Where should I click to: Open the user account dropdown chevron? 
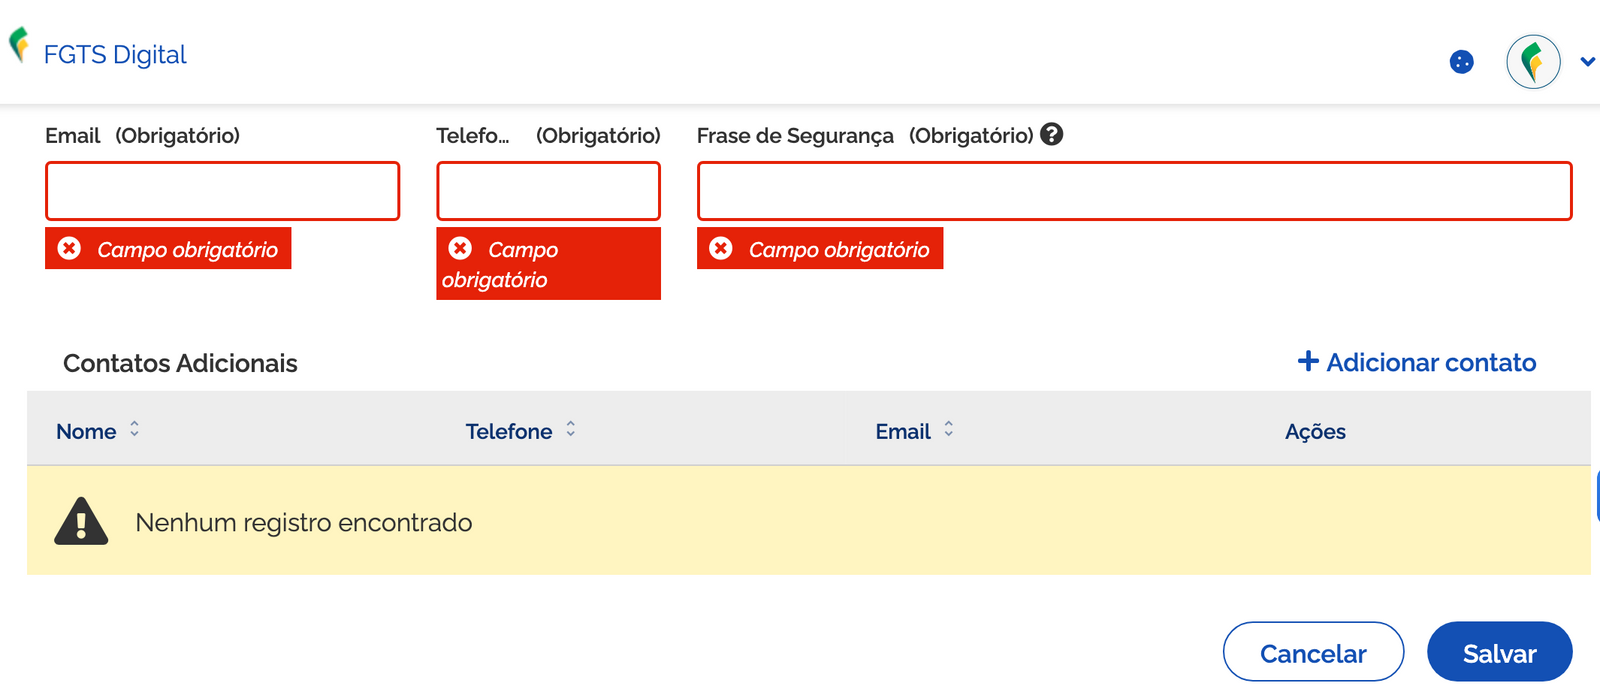(x=1586, y=61)
